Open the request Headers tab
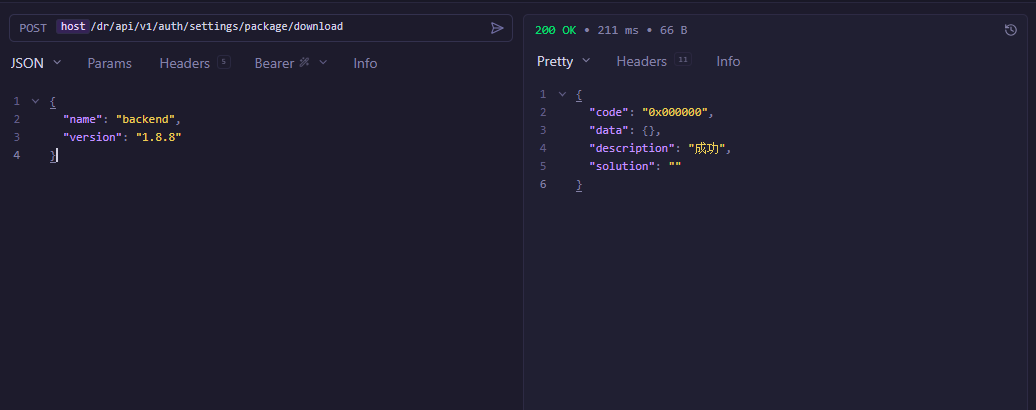Viewport: 1036px width, 410px height. point(185,63)
